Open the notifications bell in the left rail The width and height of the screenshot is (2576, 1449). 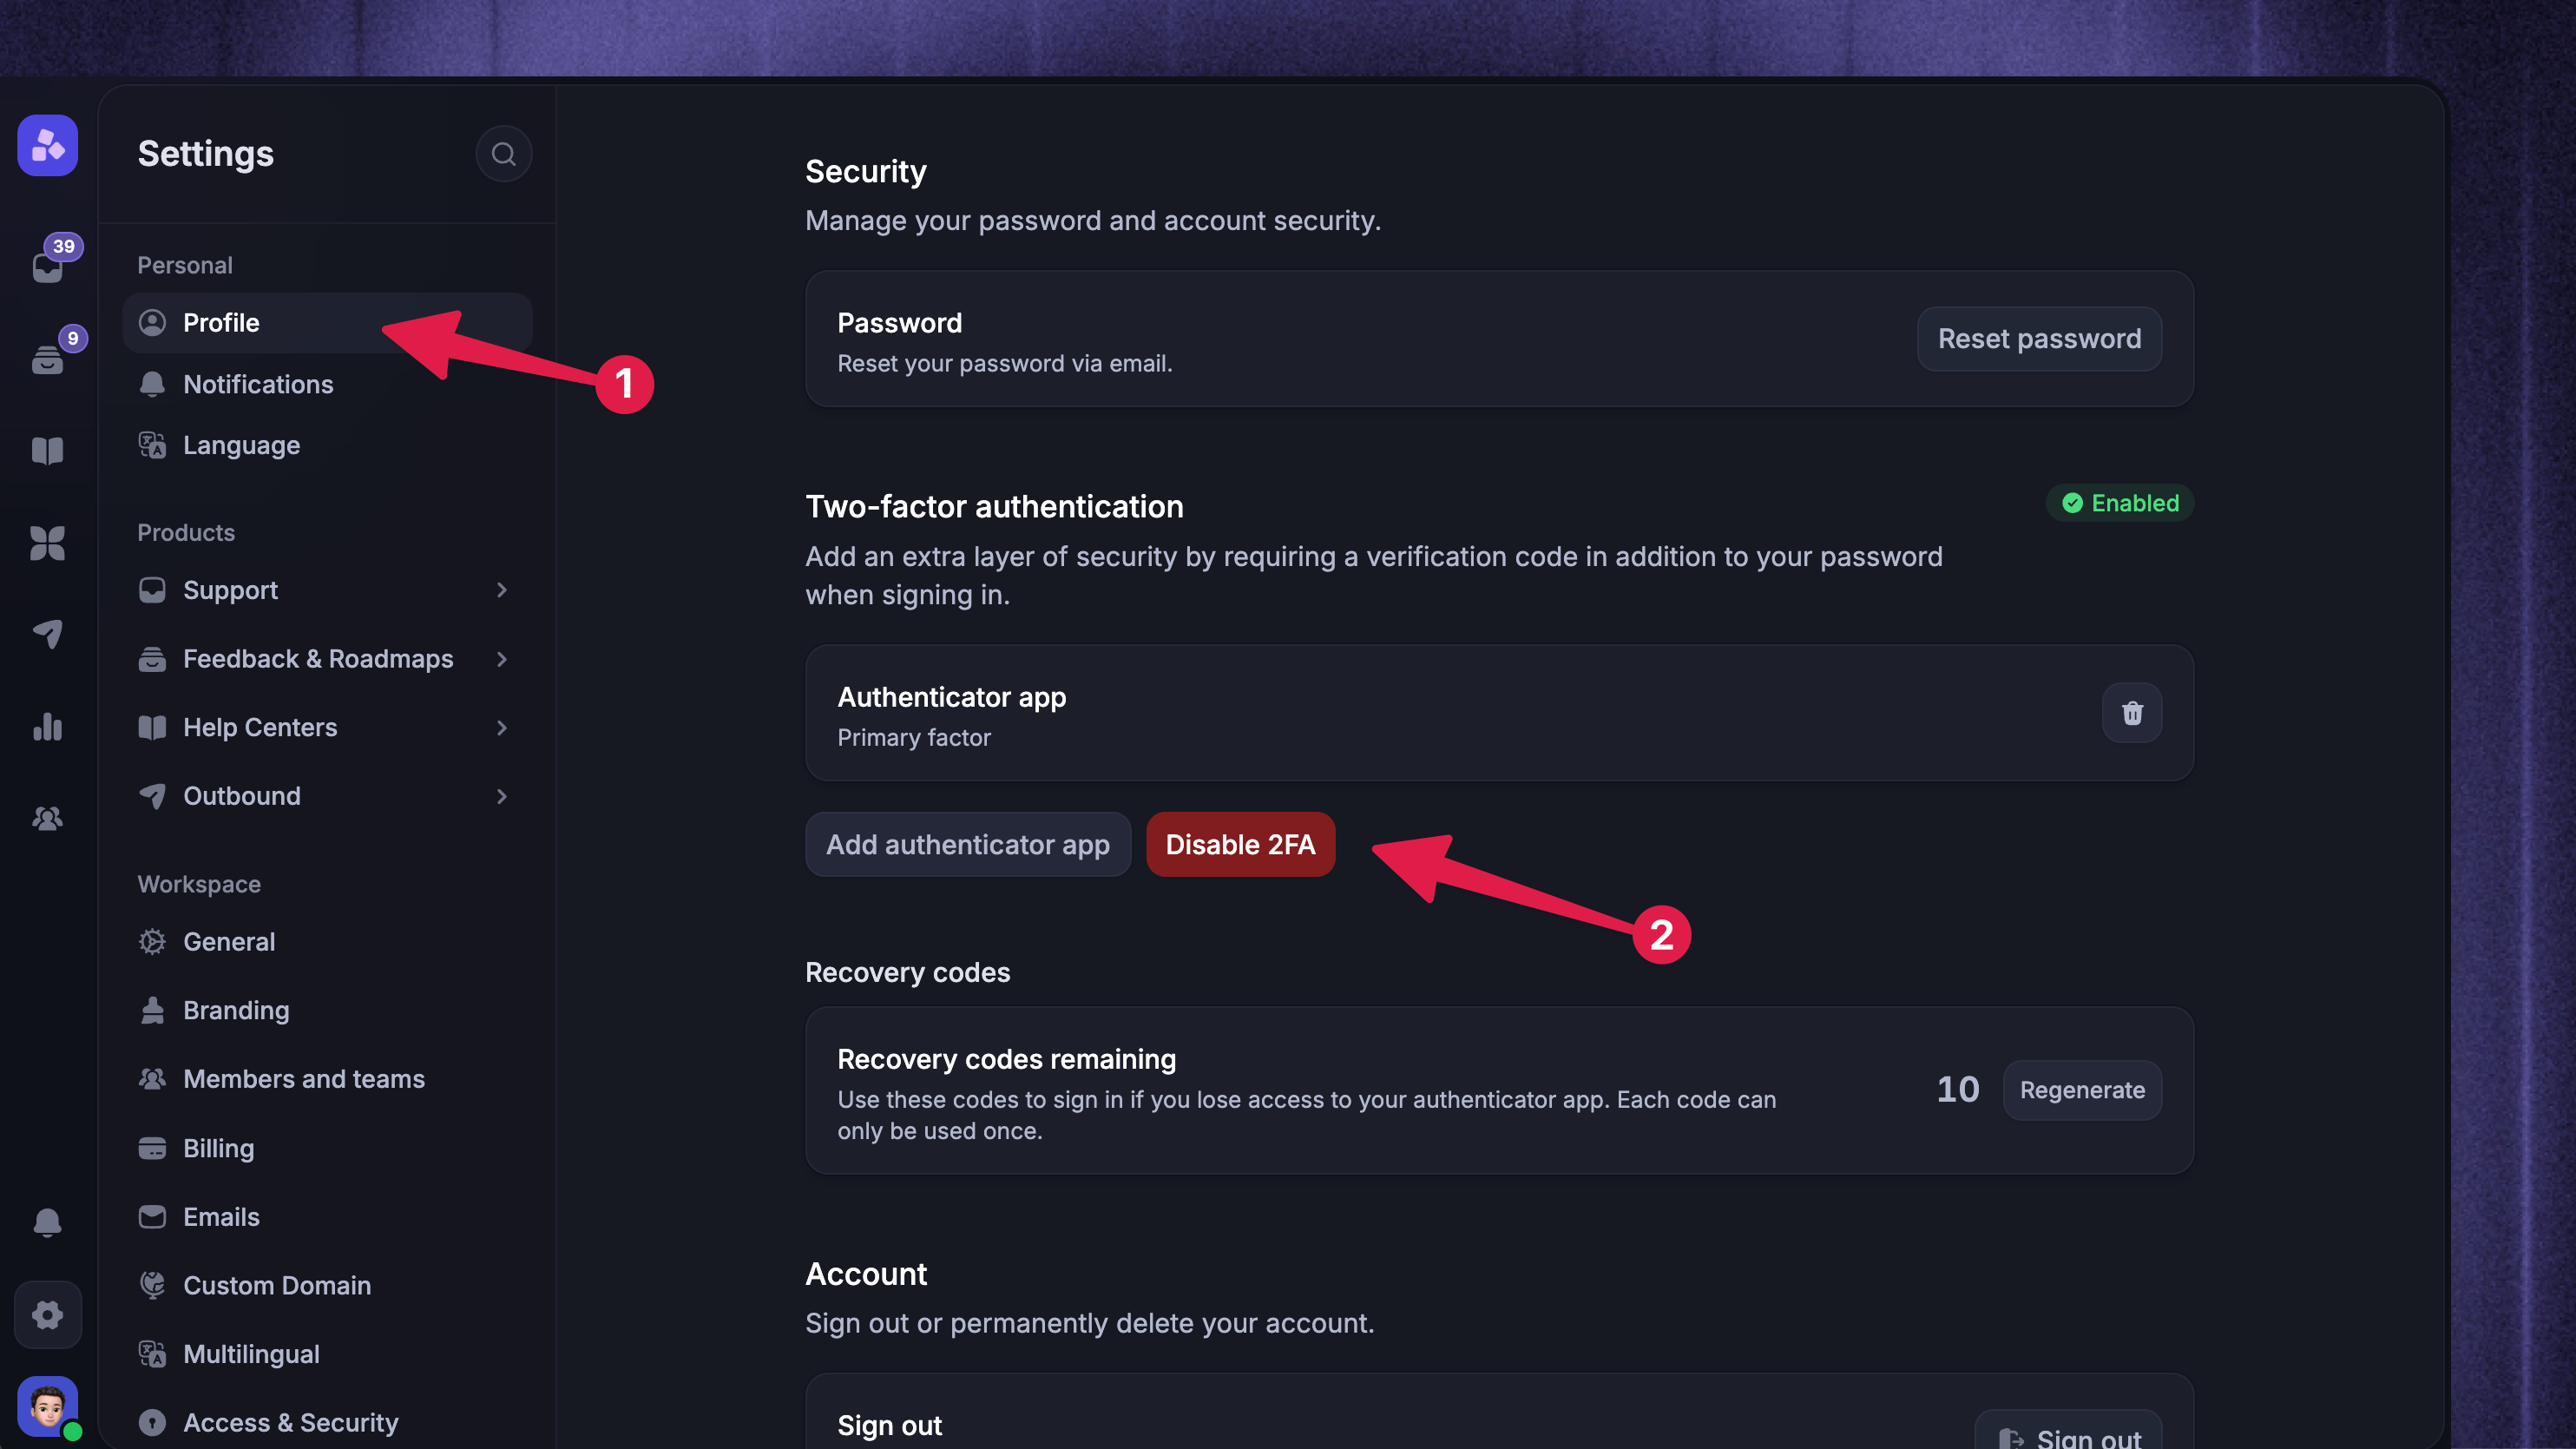click(48, 1222)
